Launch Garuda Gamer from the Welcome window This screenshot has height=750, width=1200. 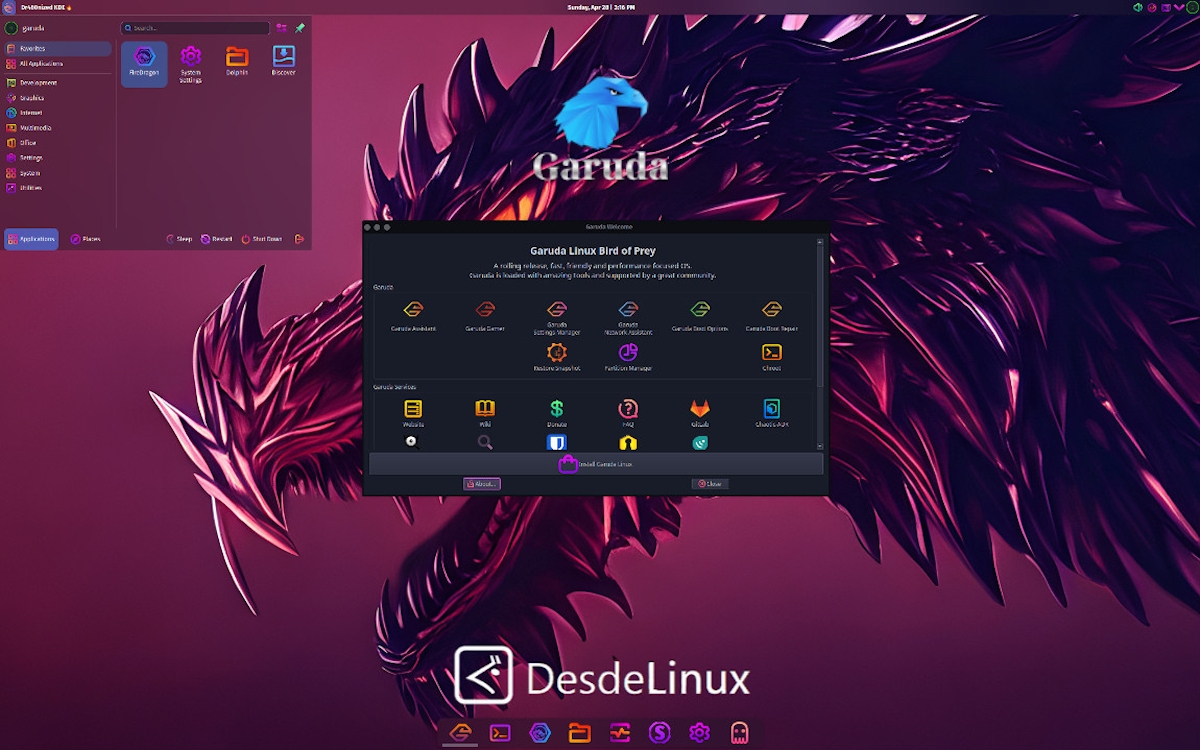coord(485,311)
